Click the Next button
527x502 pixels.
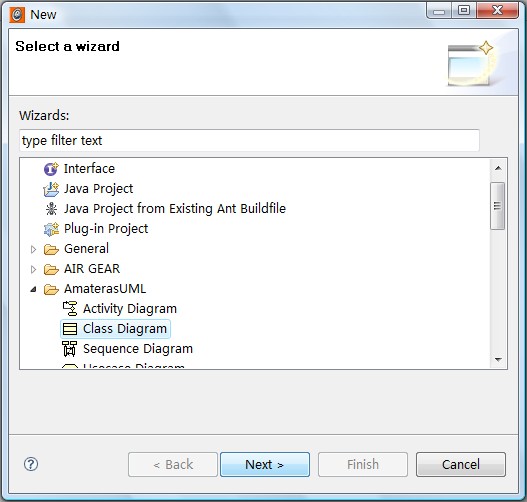pyautogui.click(x=265, y=464)
